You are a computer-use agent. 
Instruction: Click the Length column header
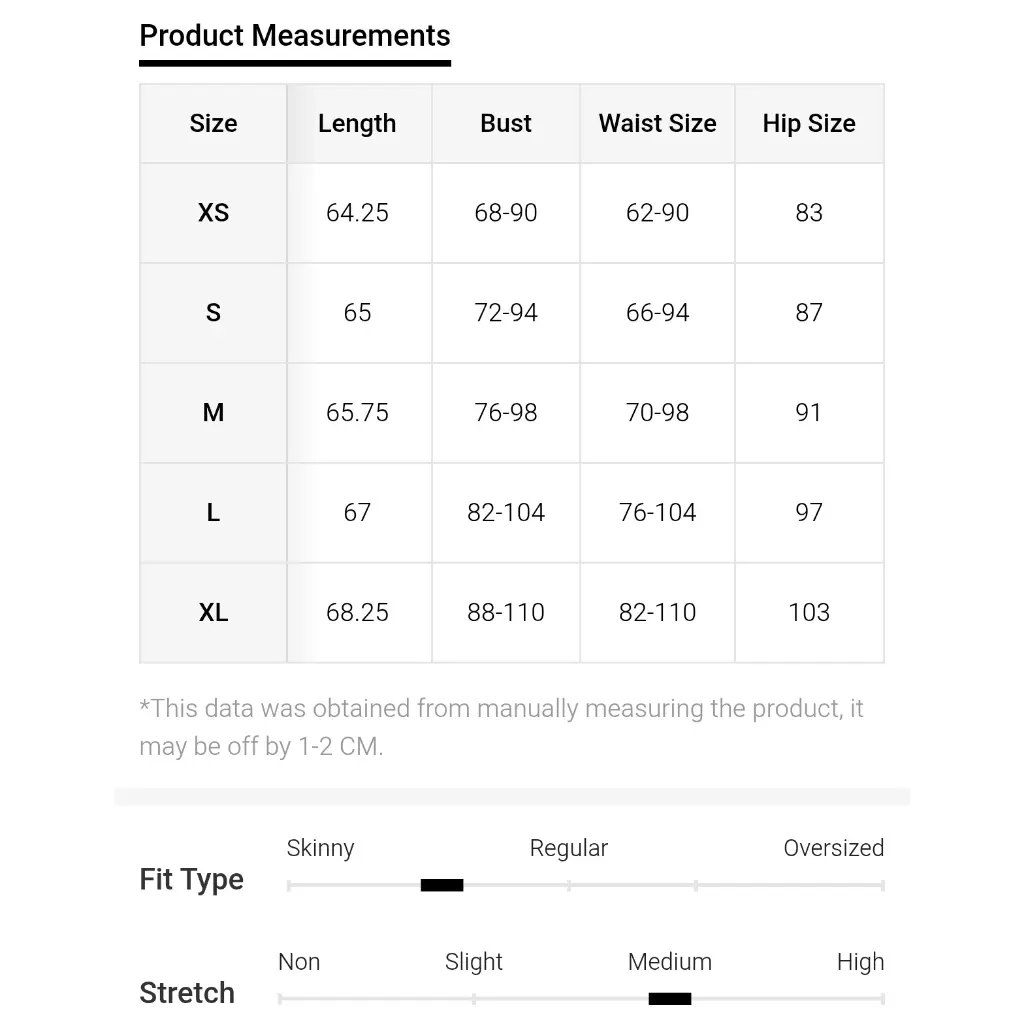click(x=357, y=124)
